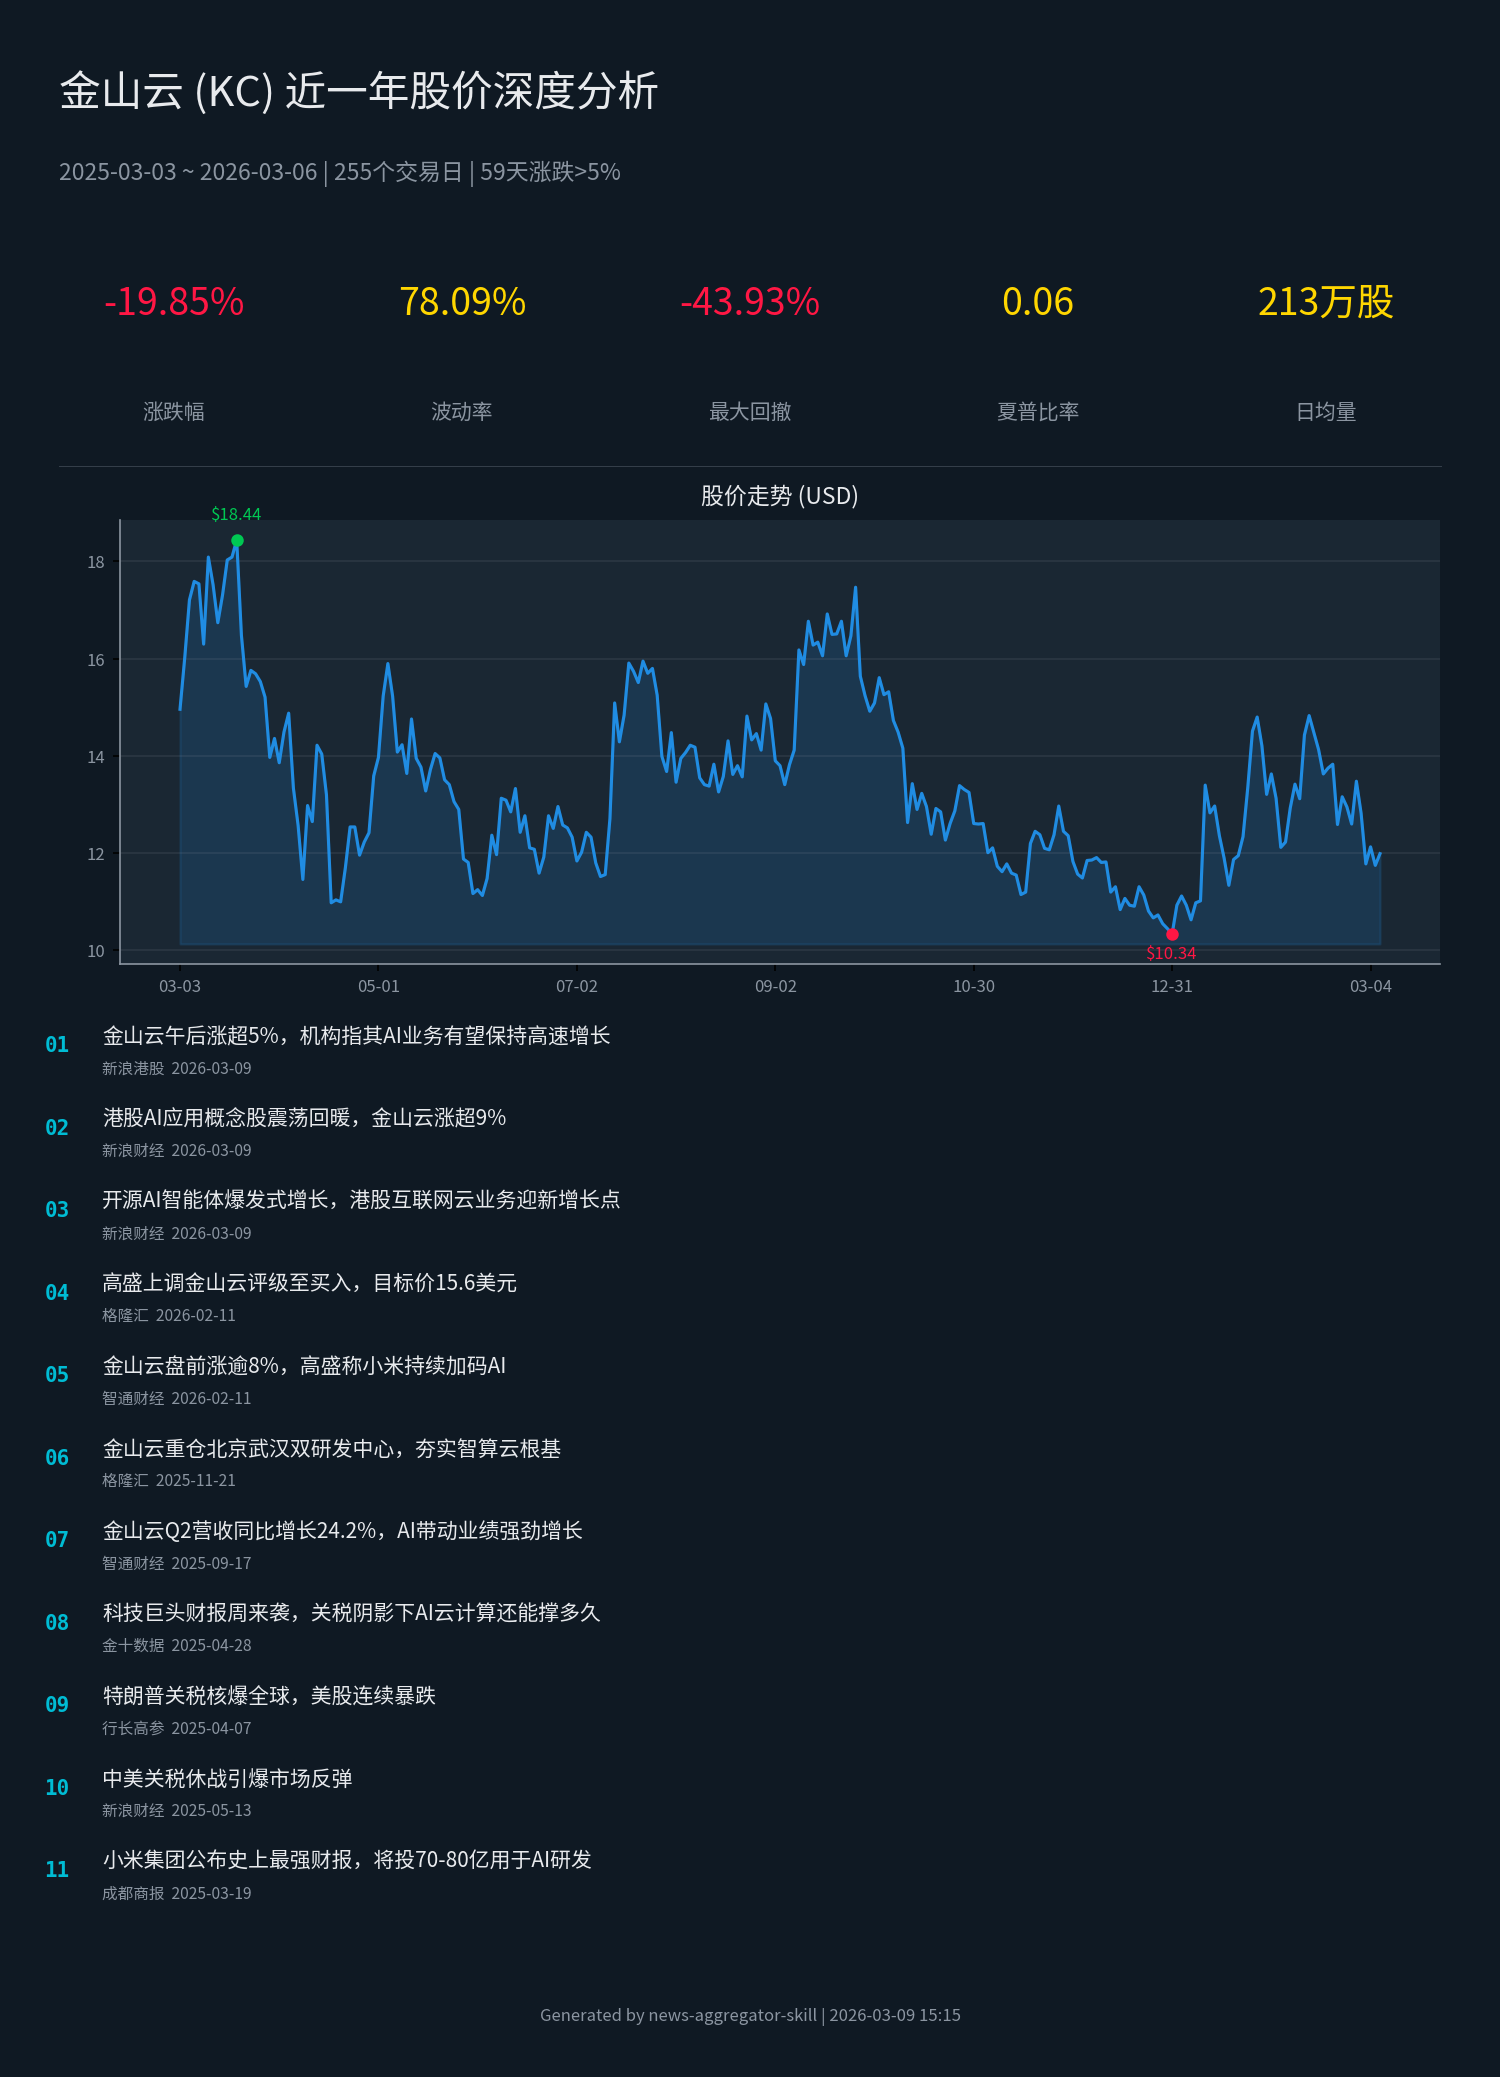Click news index number 01
Image resolution: width=1500 pixels, height=2077 pixels.
pos(57,1045)
